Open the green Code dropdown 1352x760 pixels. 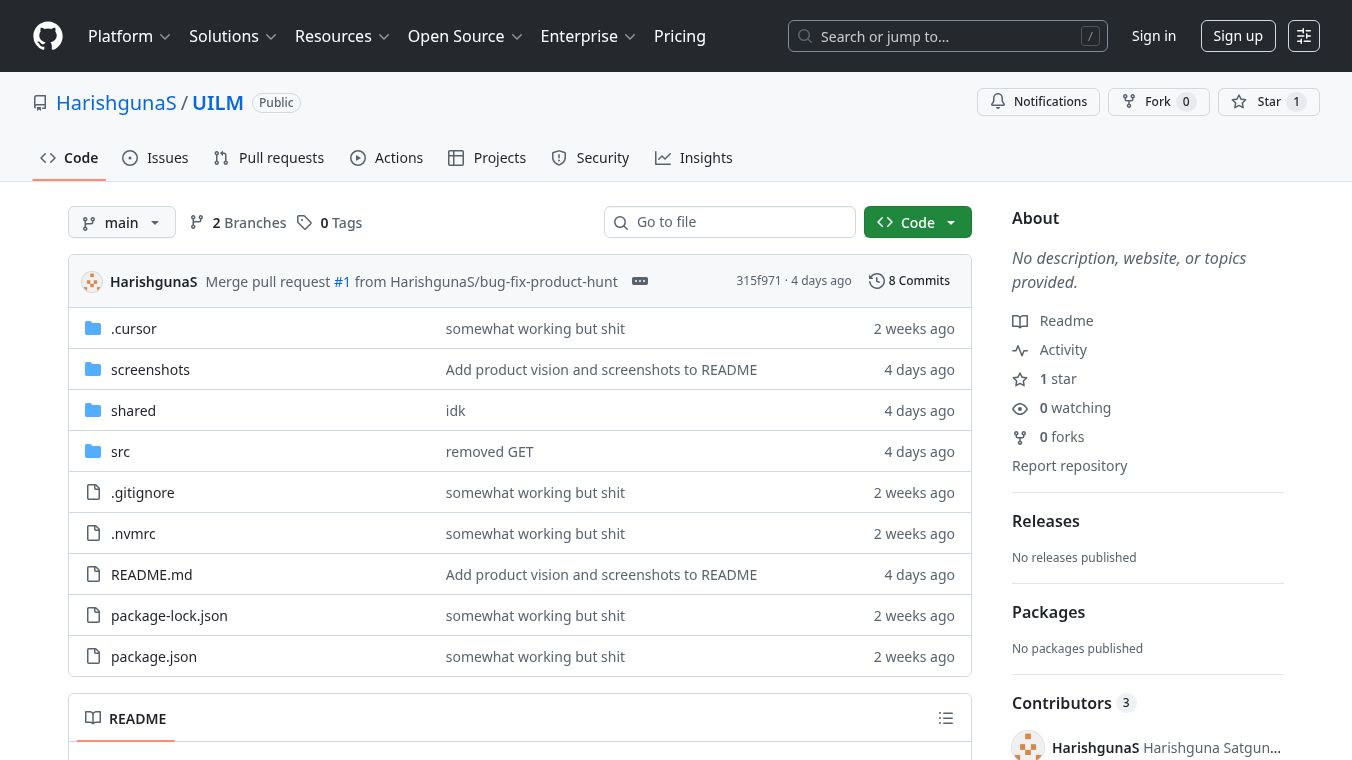[x=917, y=223]
